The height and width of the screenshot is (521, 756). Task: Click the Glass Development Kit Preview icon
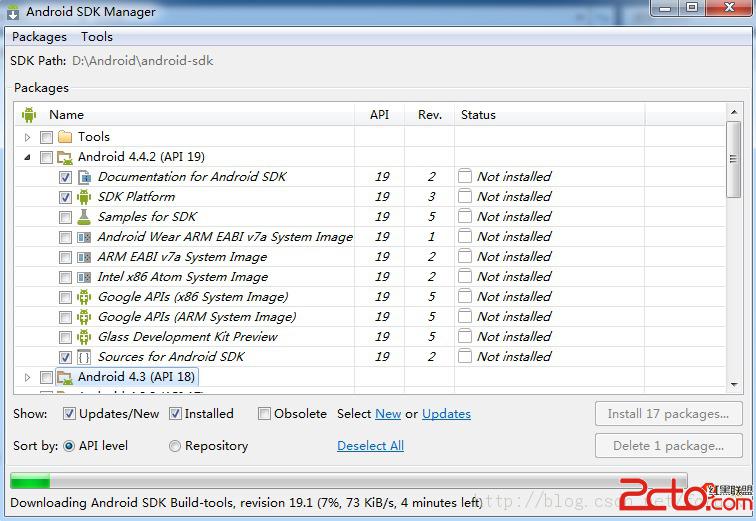pos(84,337)
